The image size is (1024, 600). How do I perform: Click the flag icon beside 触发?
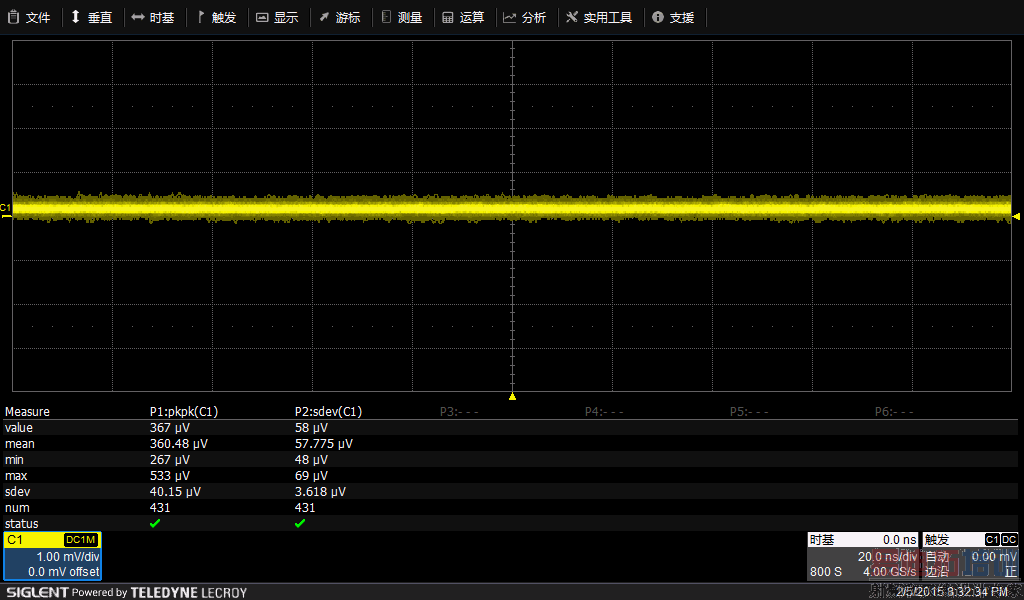(x=201, y=17)
